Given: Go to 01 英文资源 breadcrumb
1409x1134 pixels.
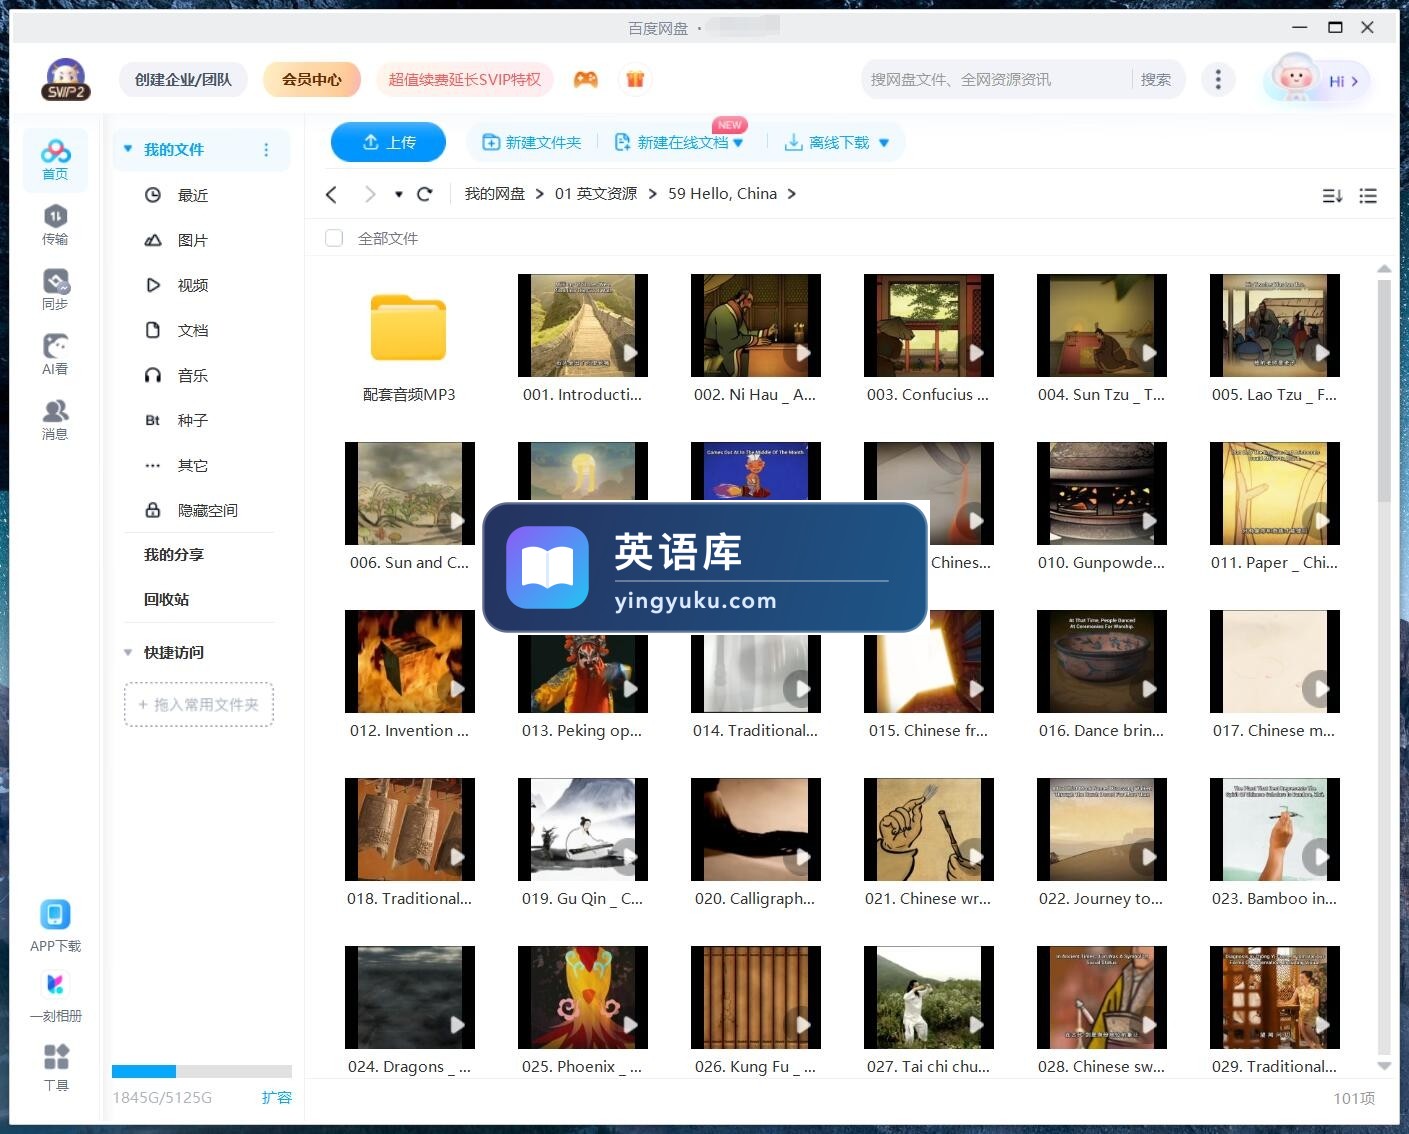Looking at the screenshot, I should pos(596,194).
